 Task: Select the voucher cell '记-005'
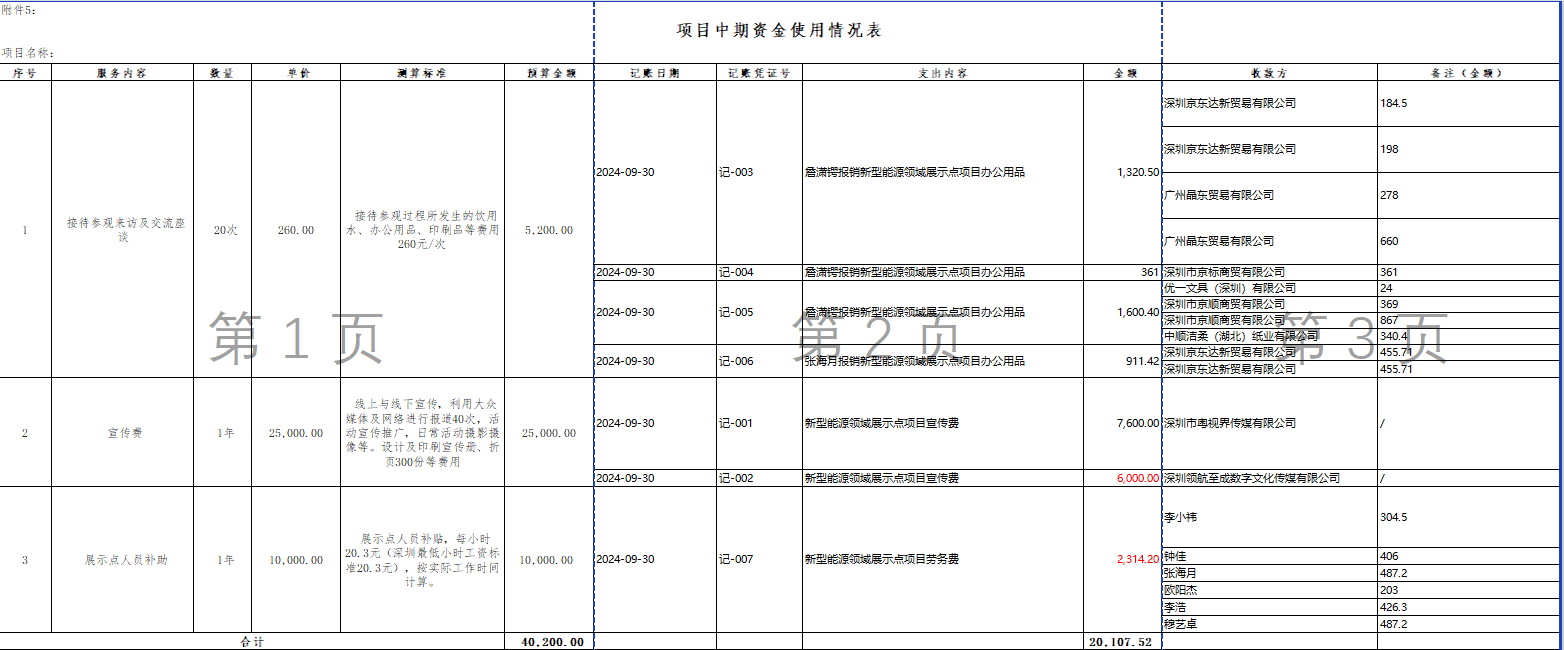pos(759,312)
